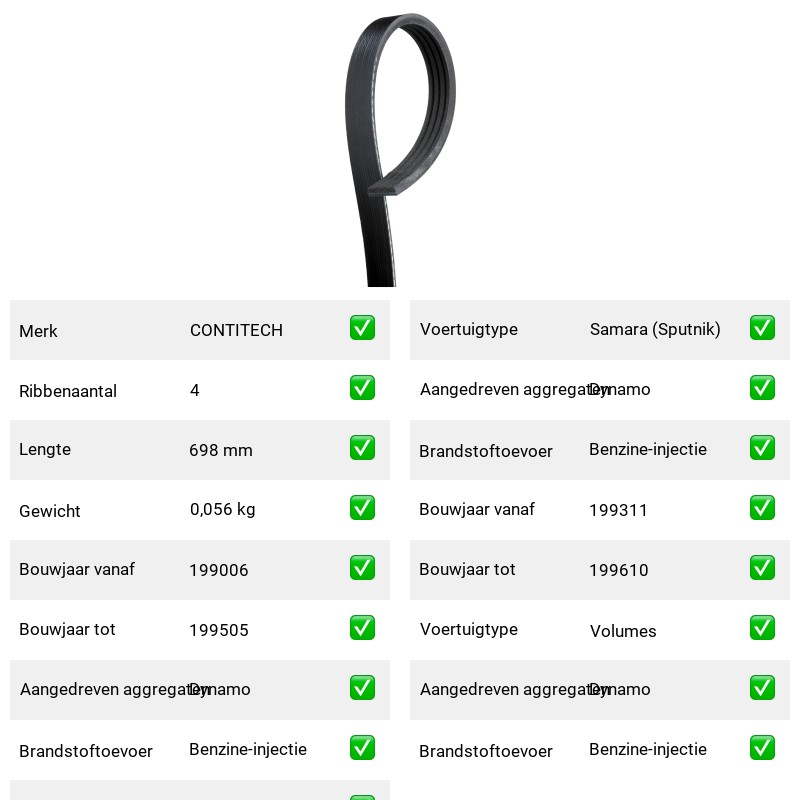Click checkmark for Samara (Sputnik) Voertuigtype
The width and height of the screenshot is (800, 800).
tap(762, 328)
